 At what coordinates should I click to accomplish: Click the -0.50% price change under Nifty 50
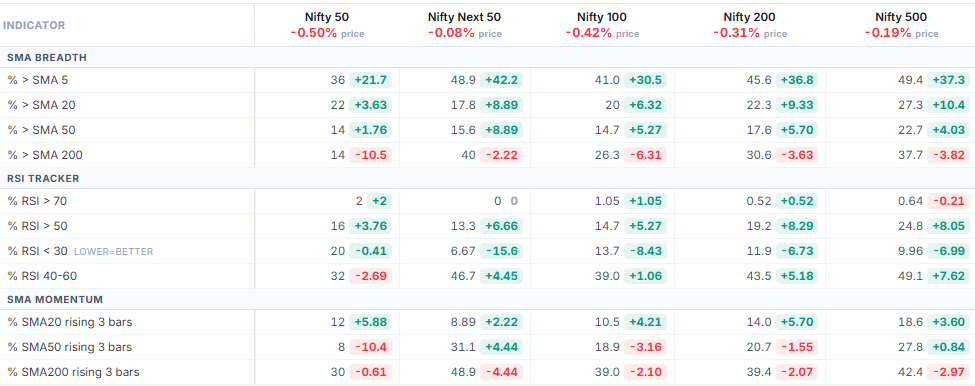click(313, 33)
